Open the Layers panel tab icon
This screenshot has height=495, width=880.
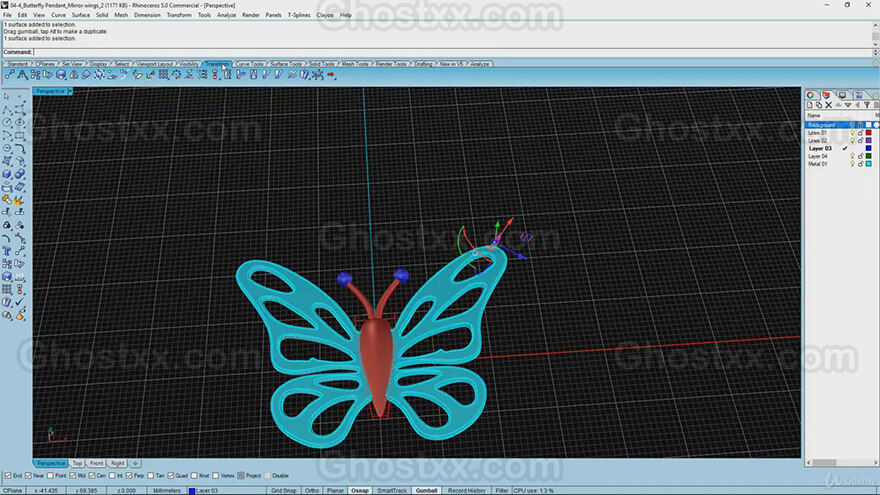click(826, 95)
